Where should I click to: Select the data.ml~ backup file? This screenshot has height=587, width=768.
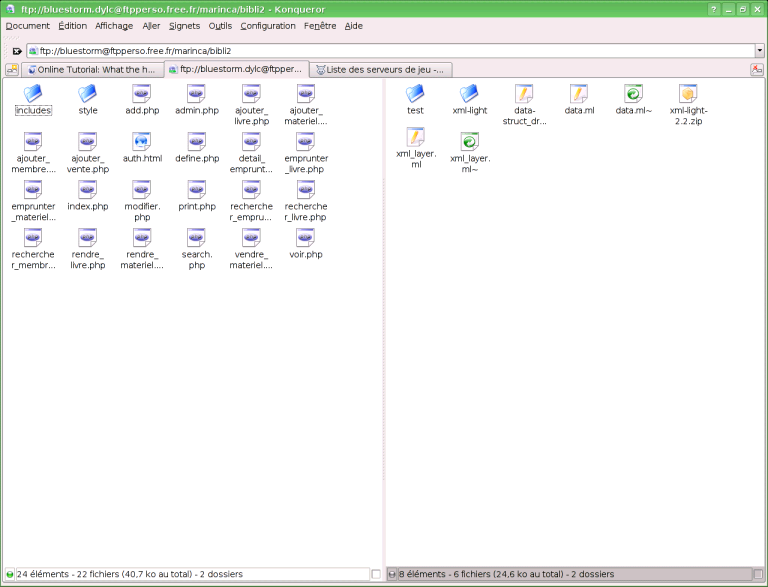(633, 94)
